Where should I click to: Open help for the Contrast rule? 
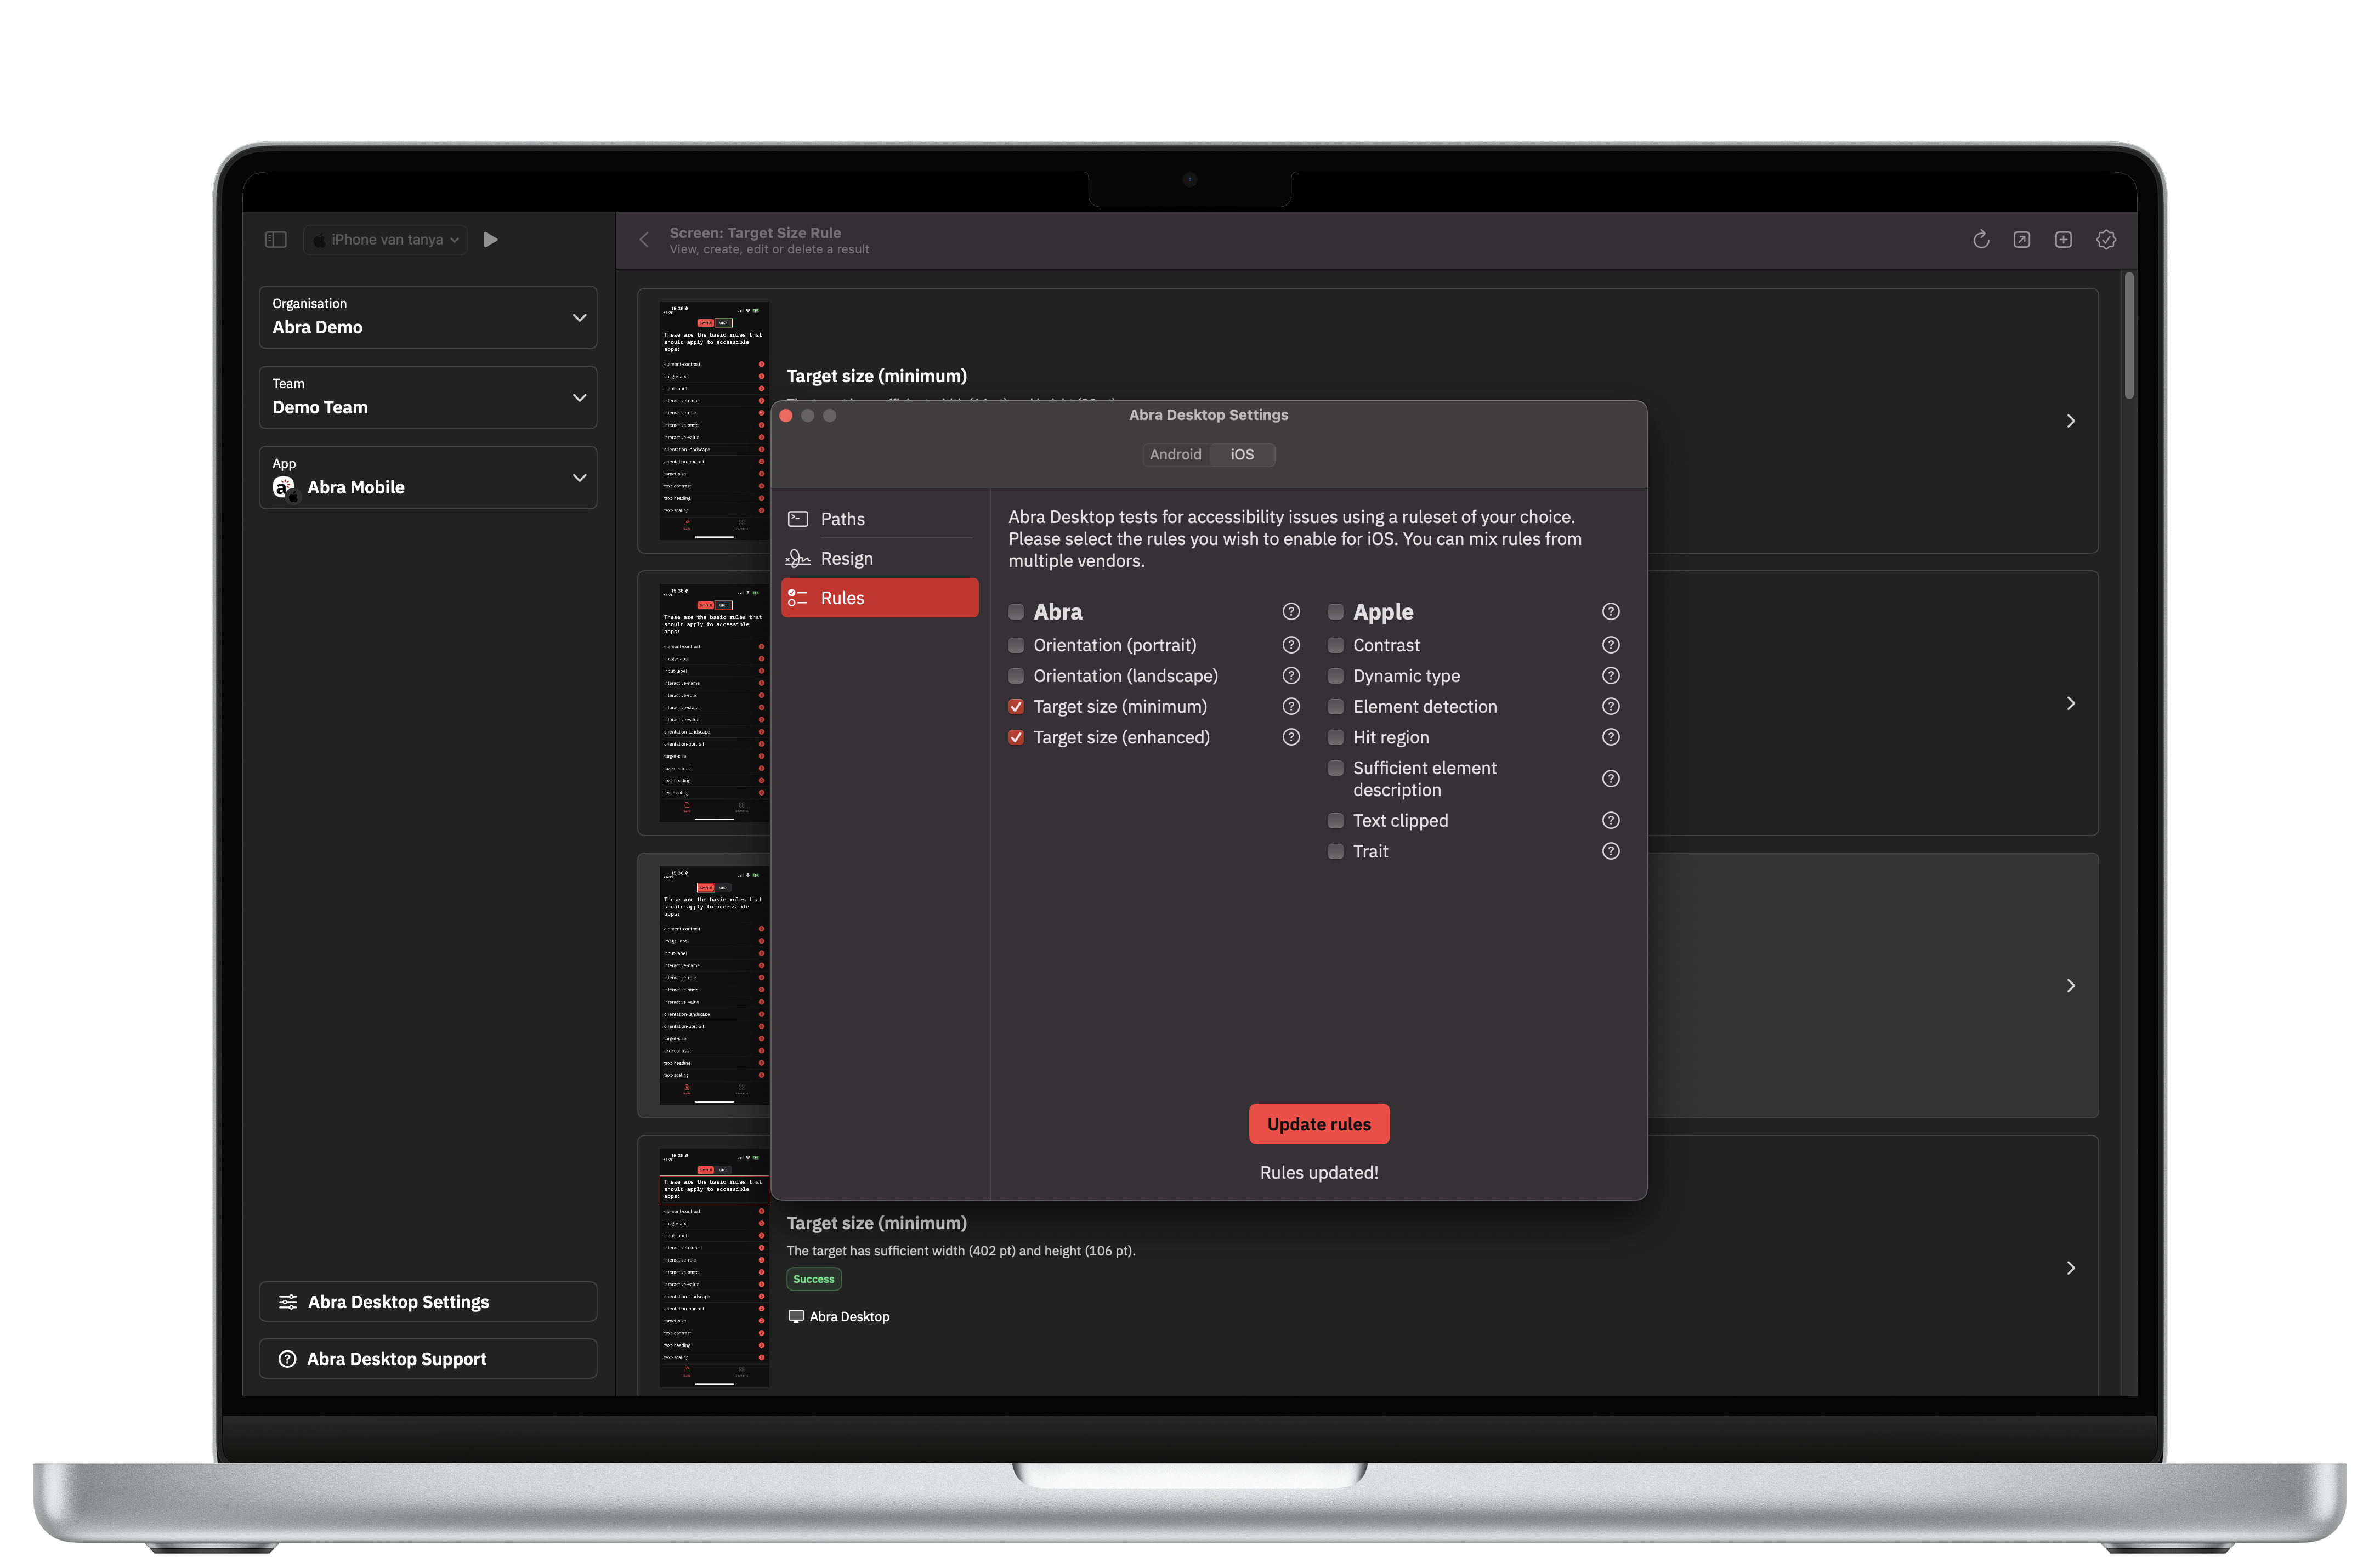[1611, 645]
